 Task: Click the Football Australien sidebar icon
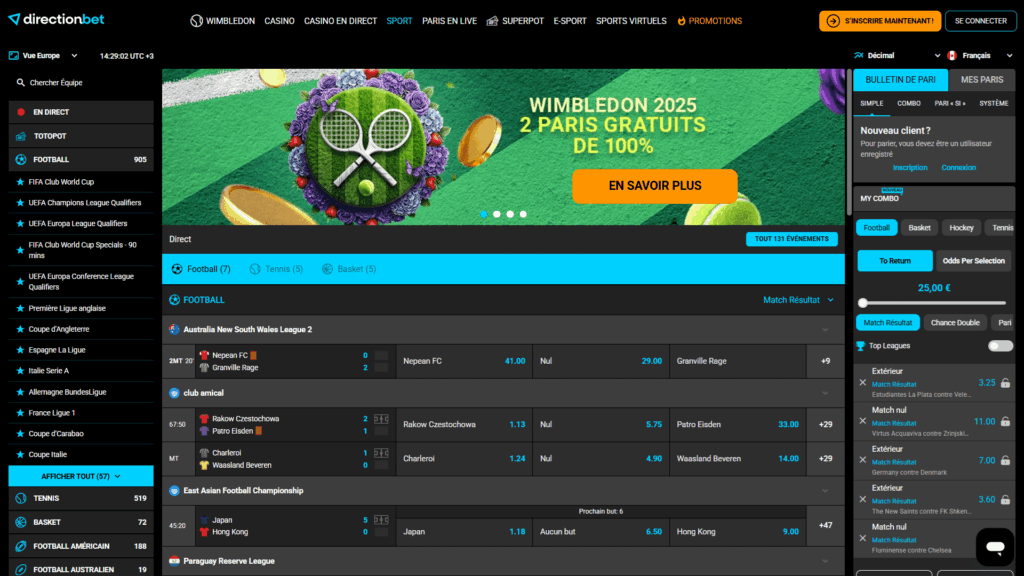pos(21,569)
